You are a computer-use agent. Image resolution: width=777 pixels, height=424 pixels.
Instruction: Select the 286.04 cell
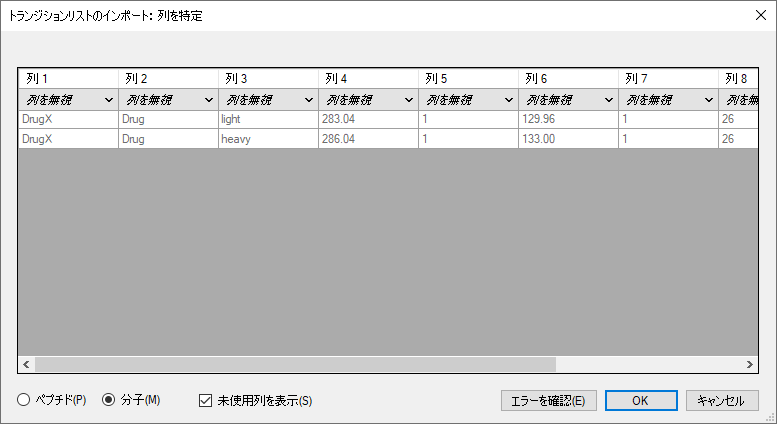click(x=368, y=139)
